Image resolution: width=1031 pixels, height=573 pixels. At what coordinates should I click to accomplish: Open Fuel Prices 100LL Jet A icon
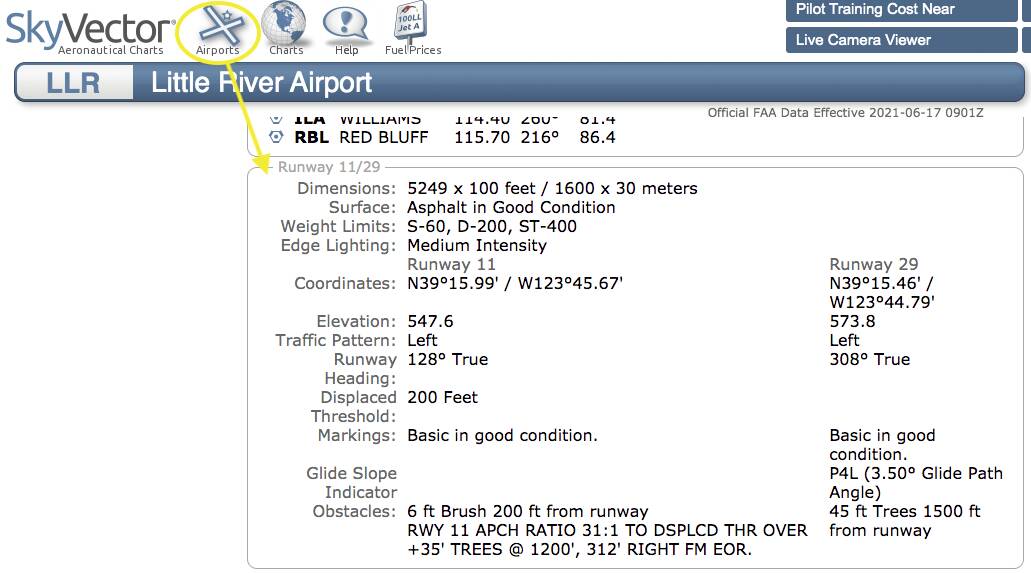(412, 25)
